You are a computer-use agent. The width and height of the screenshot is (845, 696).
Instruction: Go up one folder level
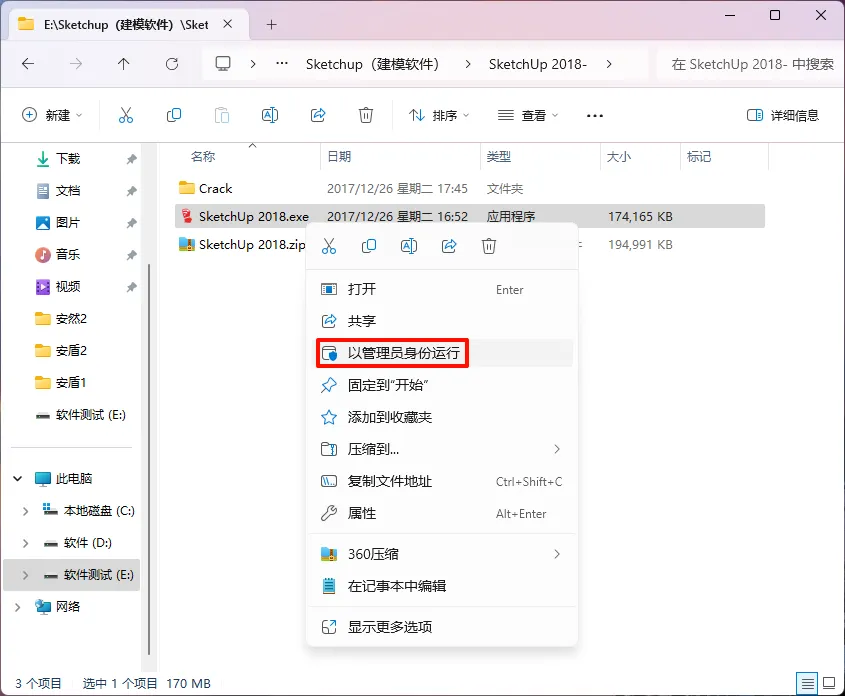[x=123, y=64]
